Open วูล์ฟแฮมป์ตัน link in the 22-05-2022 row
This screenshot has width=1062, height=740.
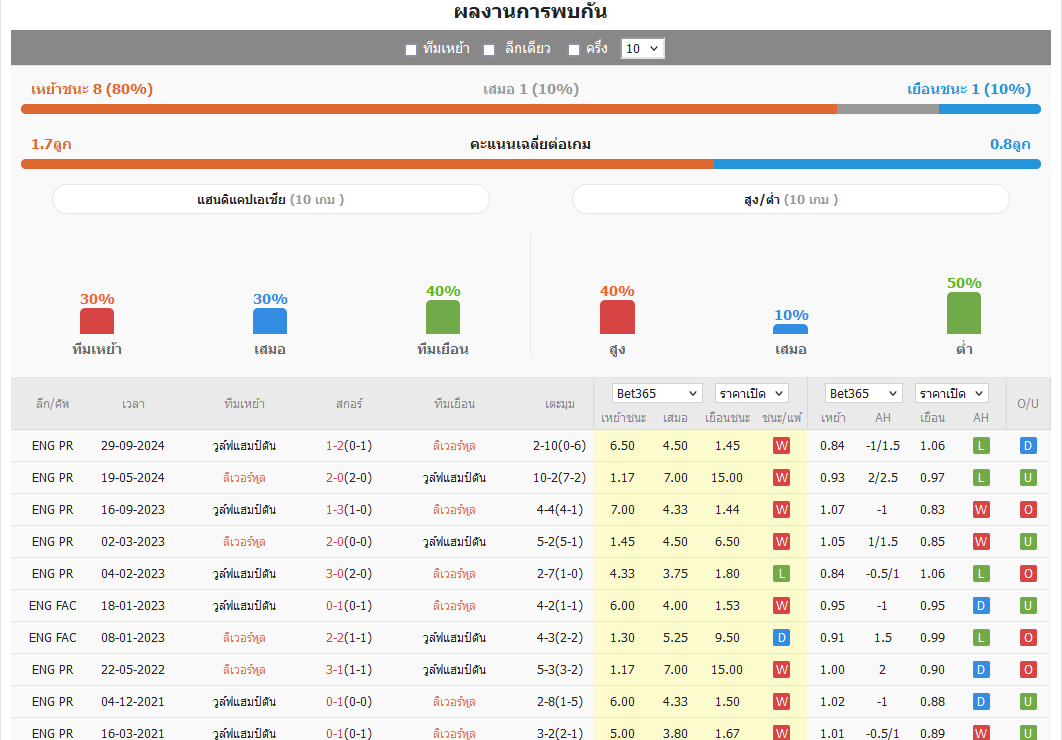pos(454,670)
